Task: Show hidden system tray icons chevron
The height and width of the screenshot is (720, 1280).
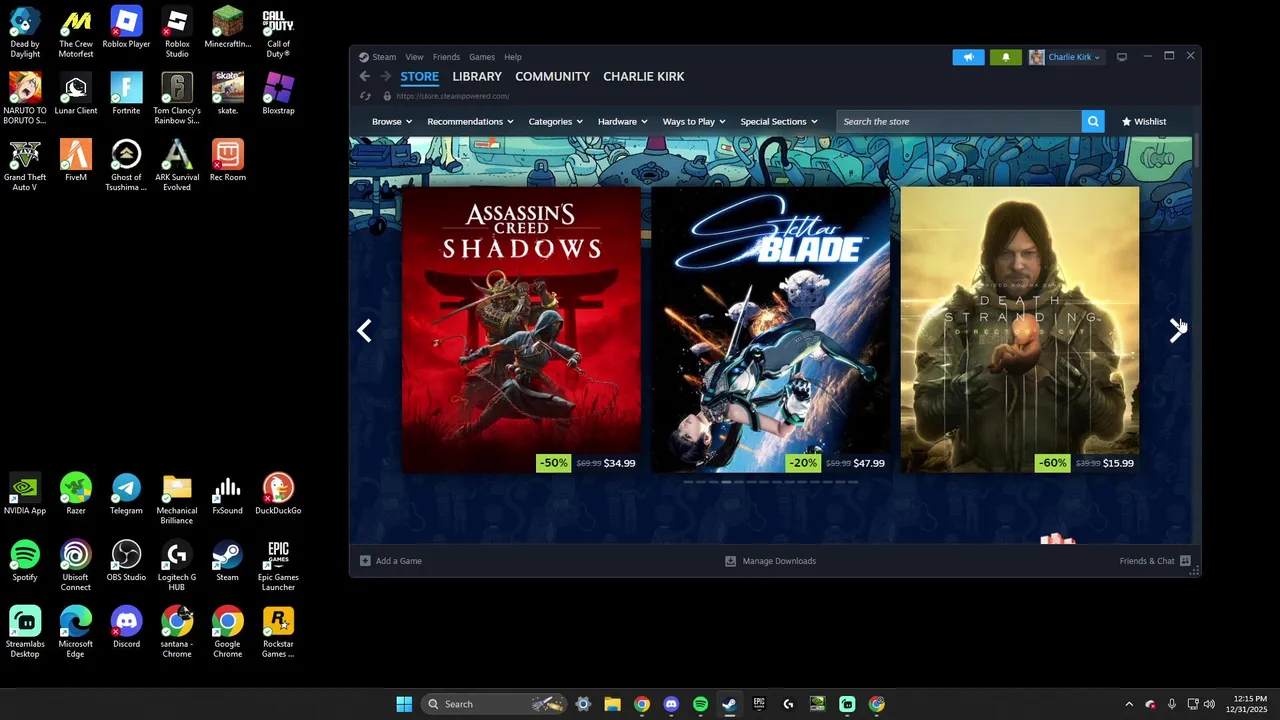Action: (1129, 704)
